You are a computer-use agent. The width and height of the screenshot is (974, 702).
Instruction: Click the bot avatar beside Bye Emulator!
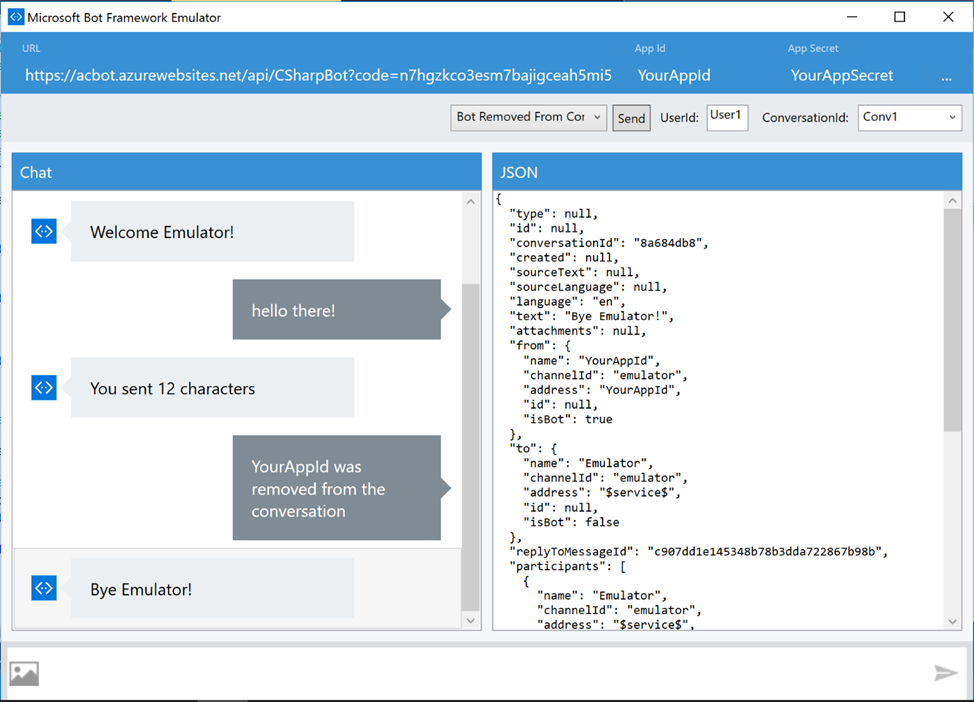43,588
